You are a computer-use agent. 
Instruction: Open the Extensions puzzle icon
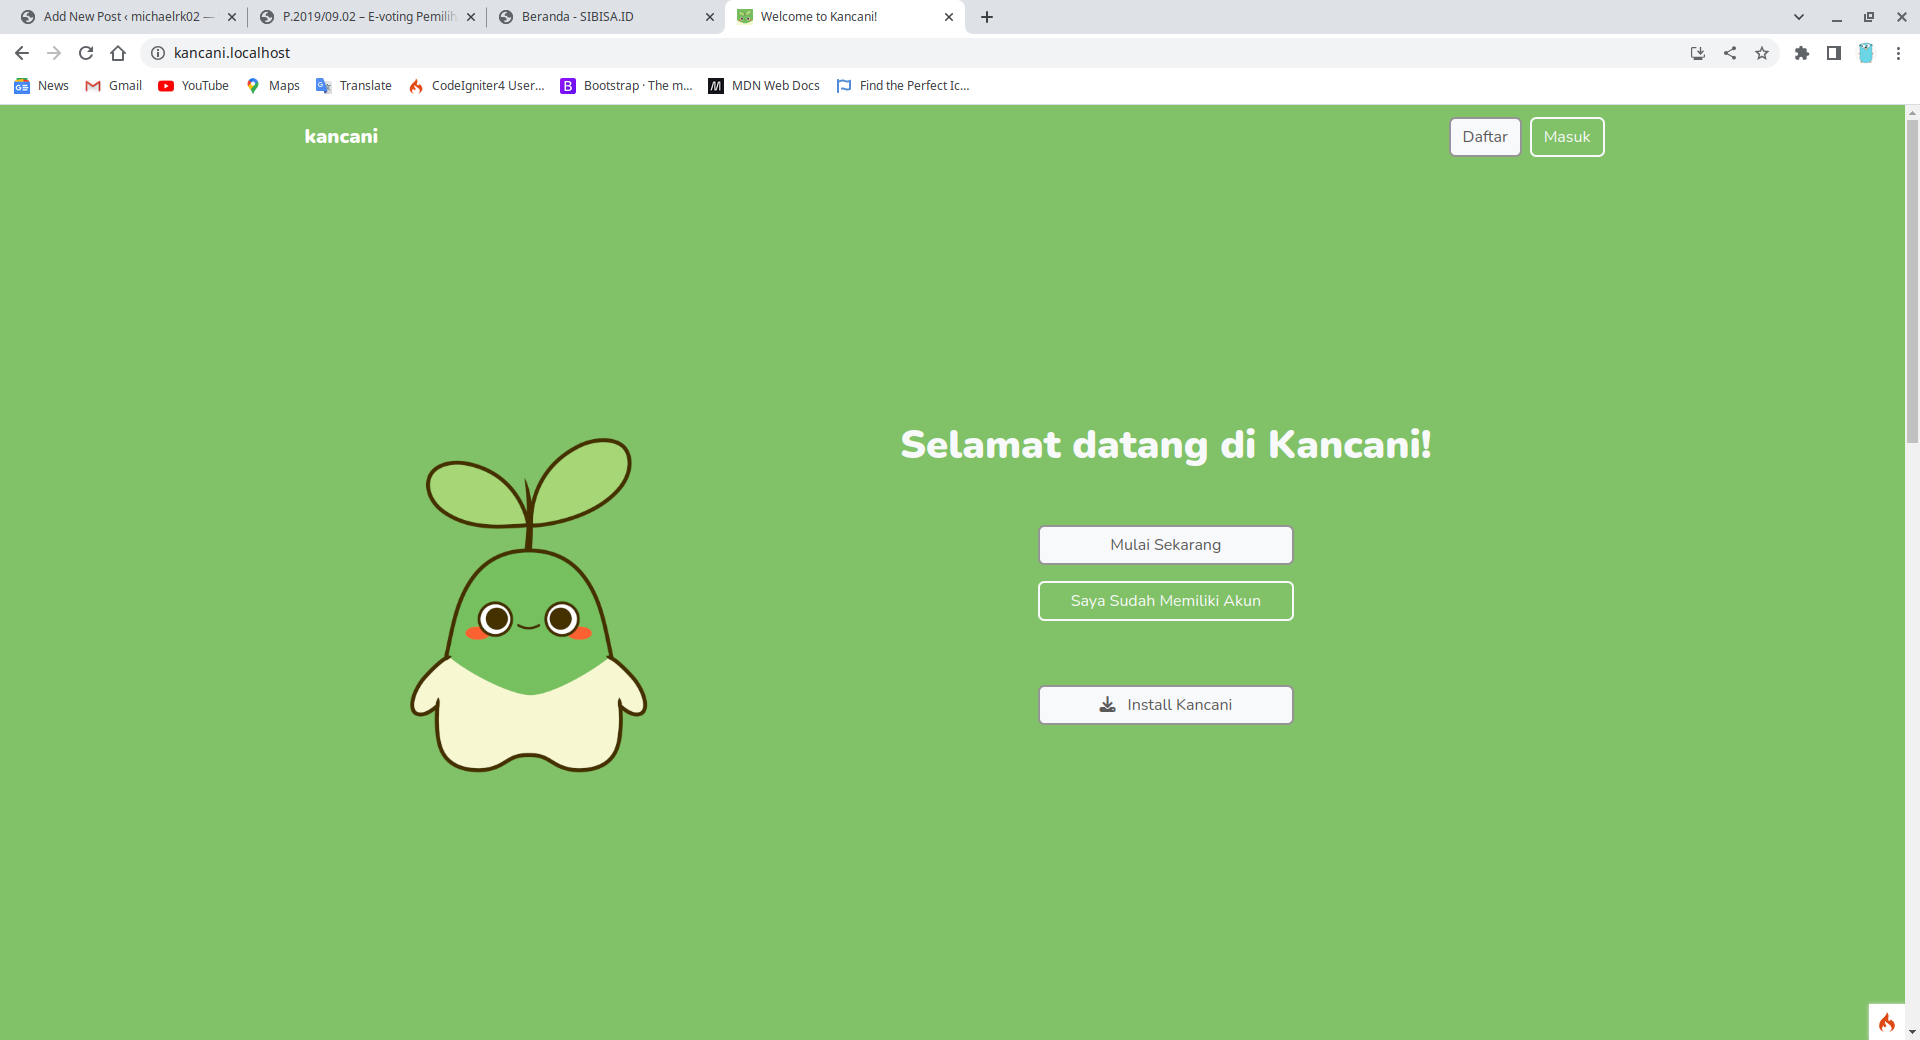coord(1801,53)
